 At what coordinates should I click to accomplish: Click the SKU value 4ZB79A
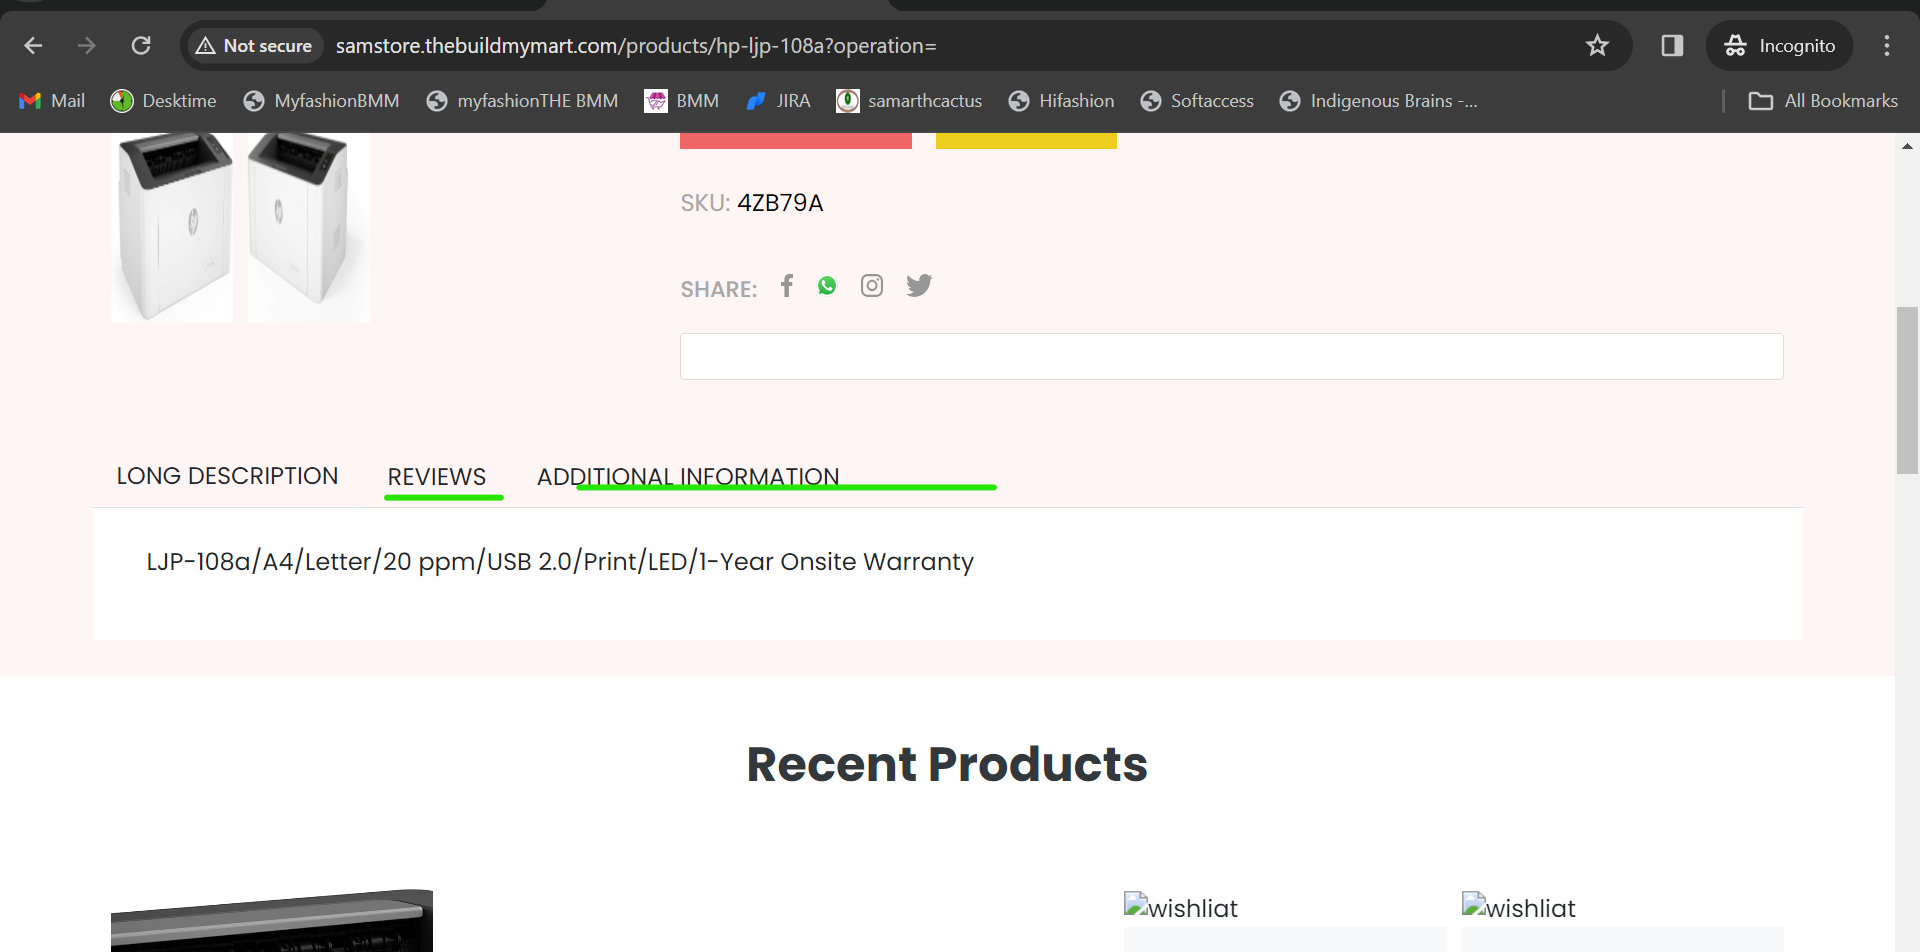780,203
